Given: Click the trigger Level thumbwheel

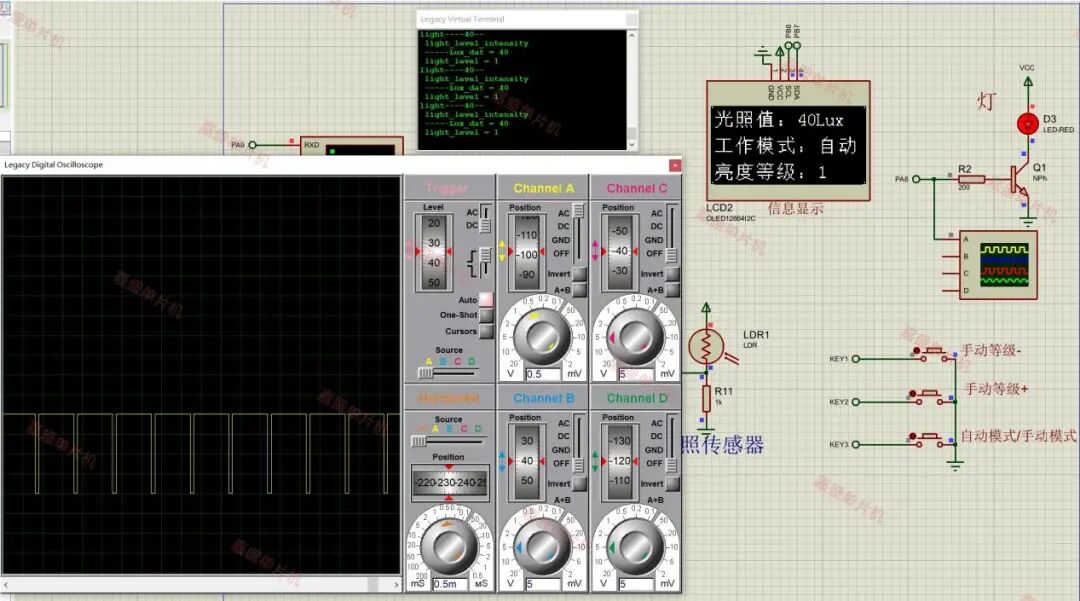Looking at the screenshot, I should point(433,252).
